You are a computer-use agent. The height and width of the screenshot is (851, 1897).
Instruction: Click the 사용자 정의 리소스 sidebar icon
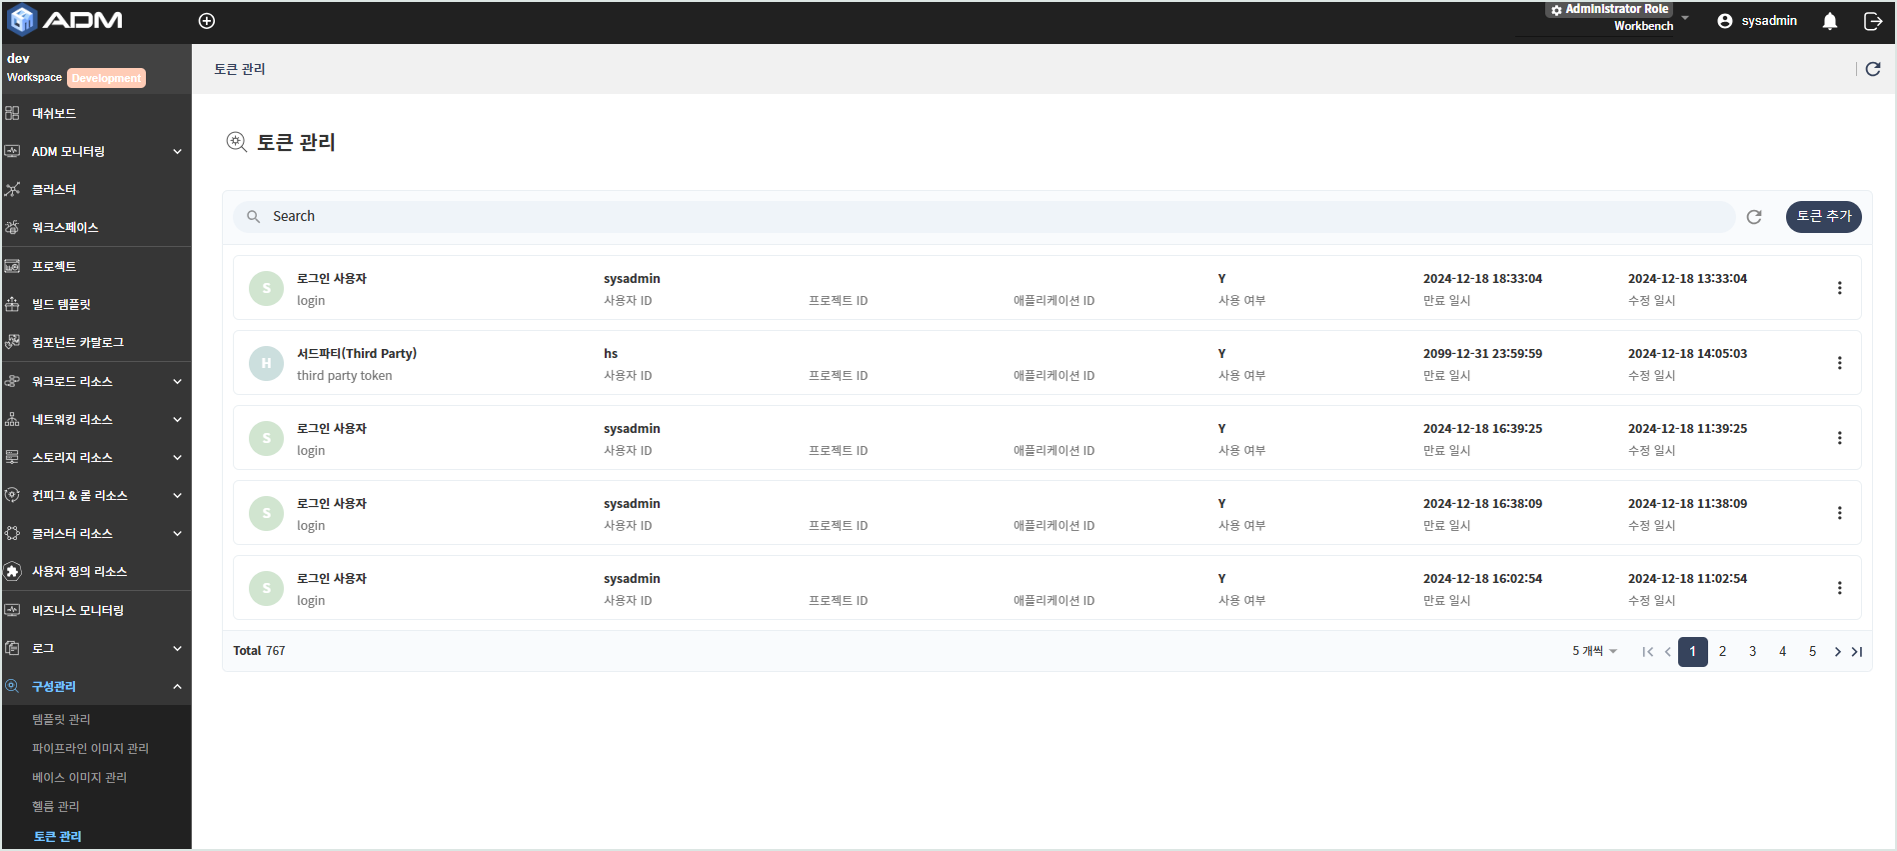12,571
